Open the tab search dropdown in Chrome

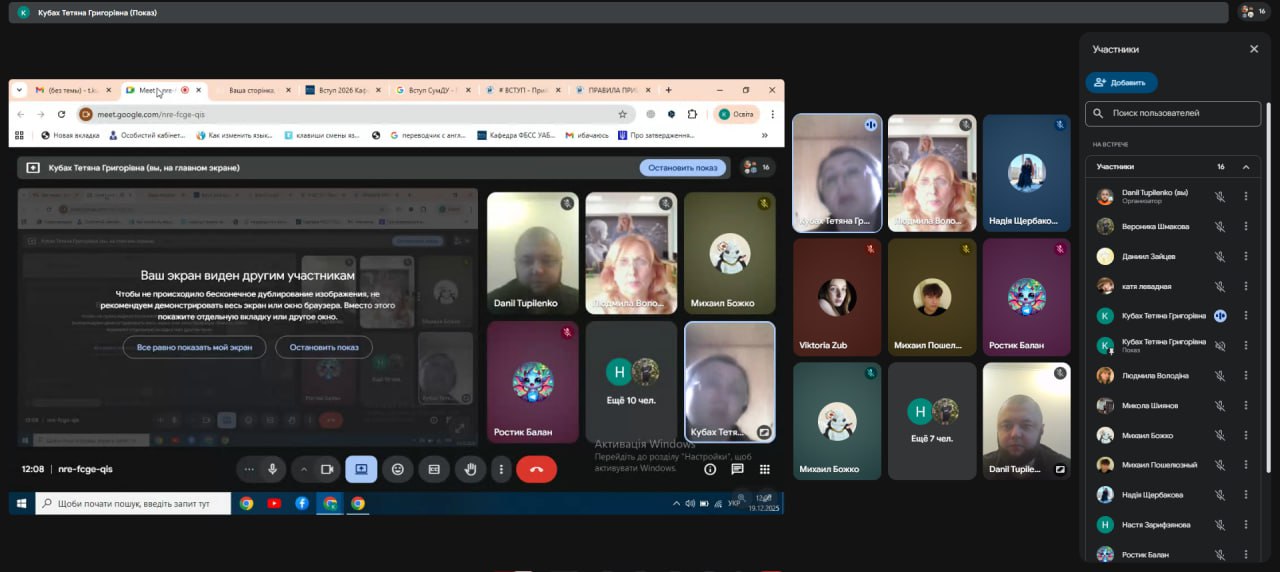coord(19,90)
